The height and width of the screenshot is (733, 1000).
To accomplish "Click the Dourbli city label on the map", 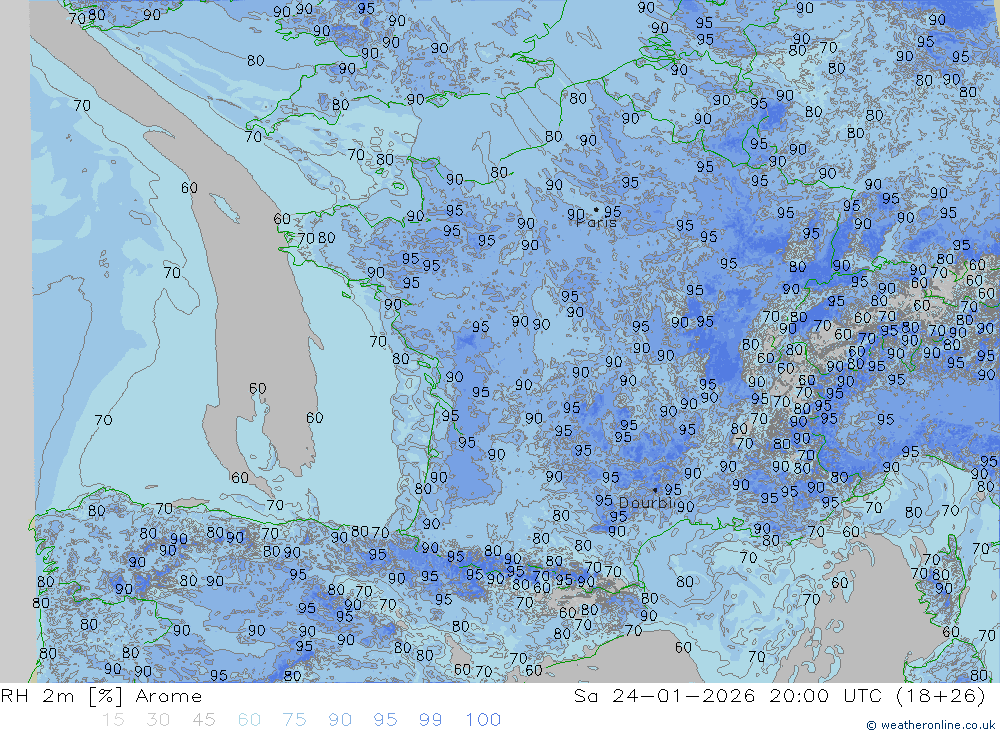I will click(x=647, y=503).
